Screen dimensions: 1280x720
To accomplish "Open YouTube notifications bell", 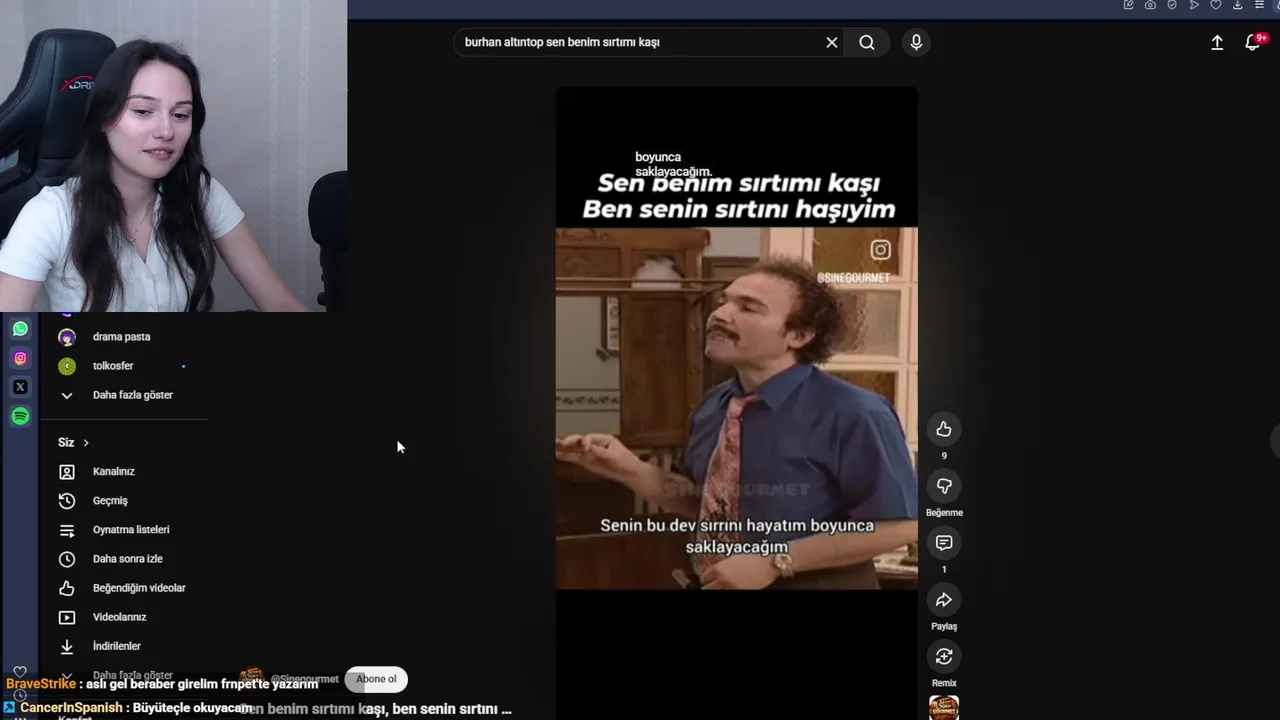I will (1253, 42).
